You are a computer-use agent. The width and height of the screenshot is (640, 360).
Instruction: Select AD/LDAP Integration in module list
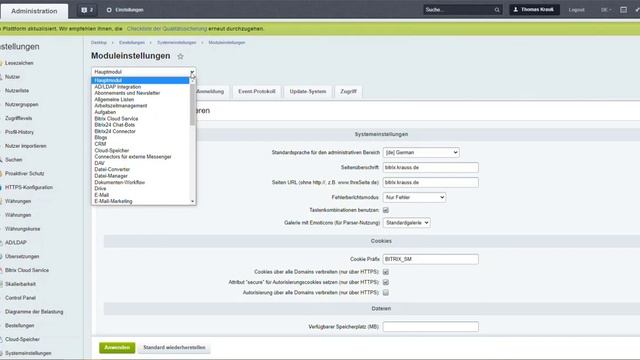click(x=118, y=87)
